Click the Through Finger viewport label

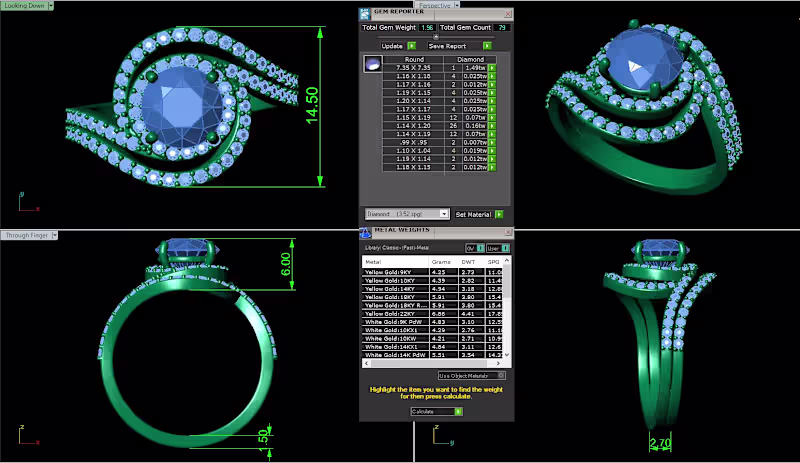(27, 235)
